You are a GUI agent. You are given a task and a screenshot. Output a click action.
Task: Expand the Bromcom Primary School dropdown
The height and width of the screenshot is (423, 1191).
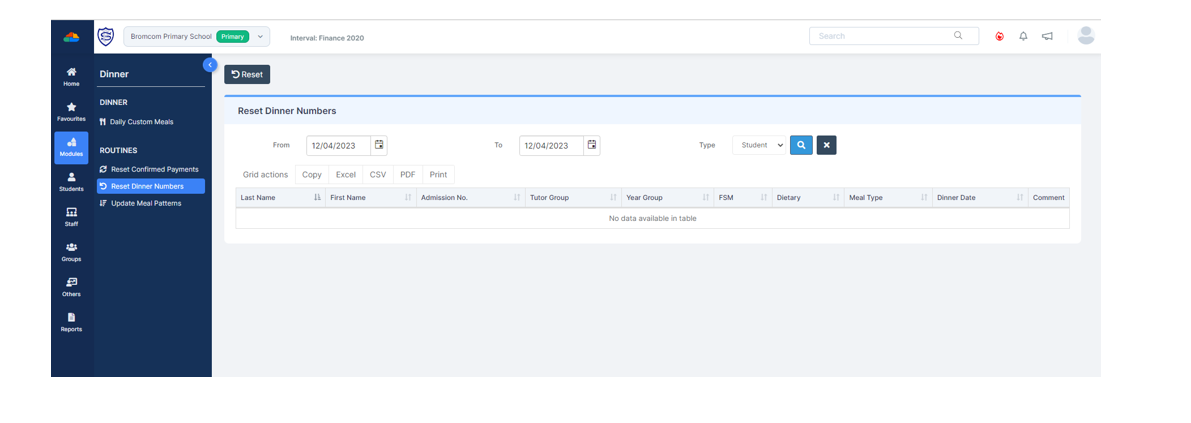click(261, 37)
